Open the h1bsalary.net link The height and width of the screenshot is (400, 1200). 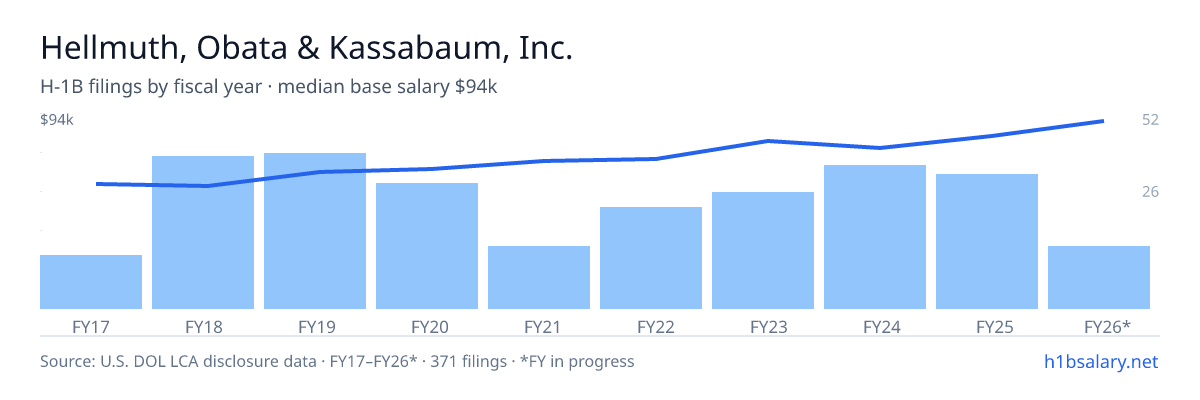[1100, 361]
